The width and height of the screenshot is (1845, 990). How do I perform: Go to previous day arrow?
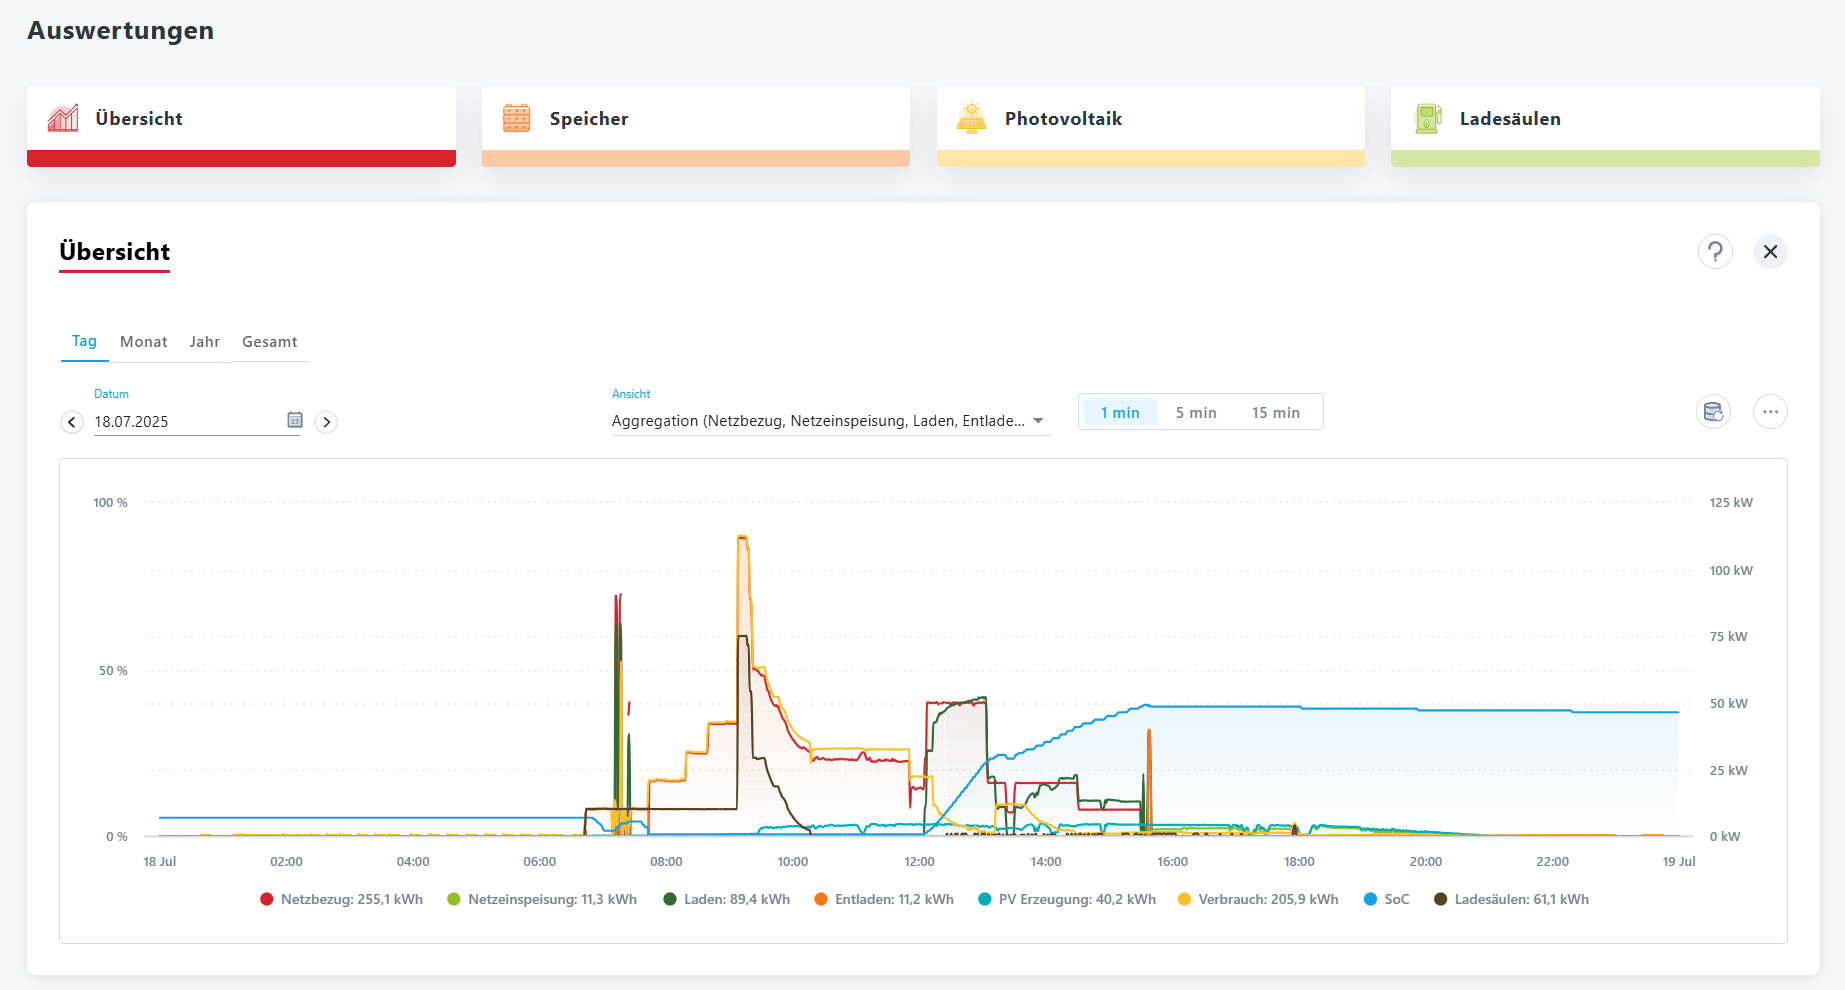[72, 422]
